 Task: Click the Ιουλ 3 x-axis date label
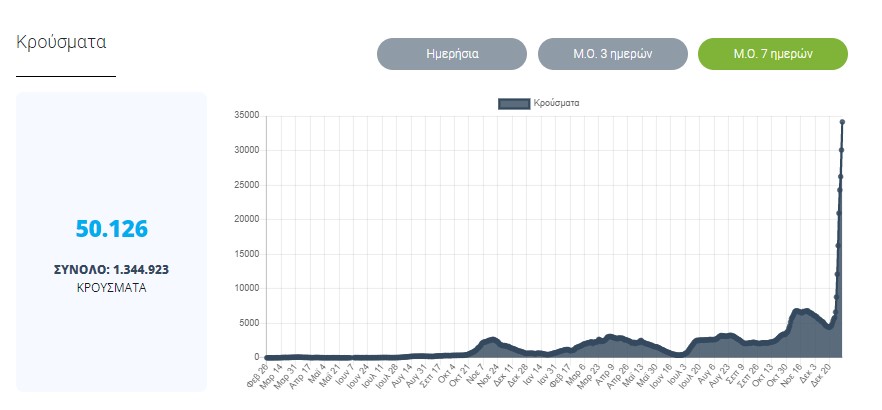(x=679, y=374)
